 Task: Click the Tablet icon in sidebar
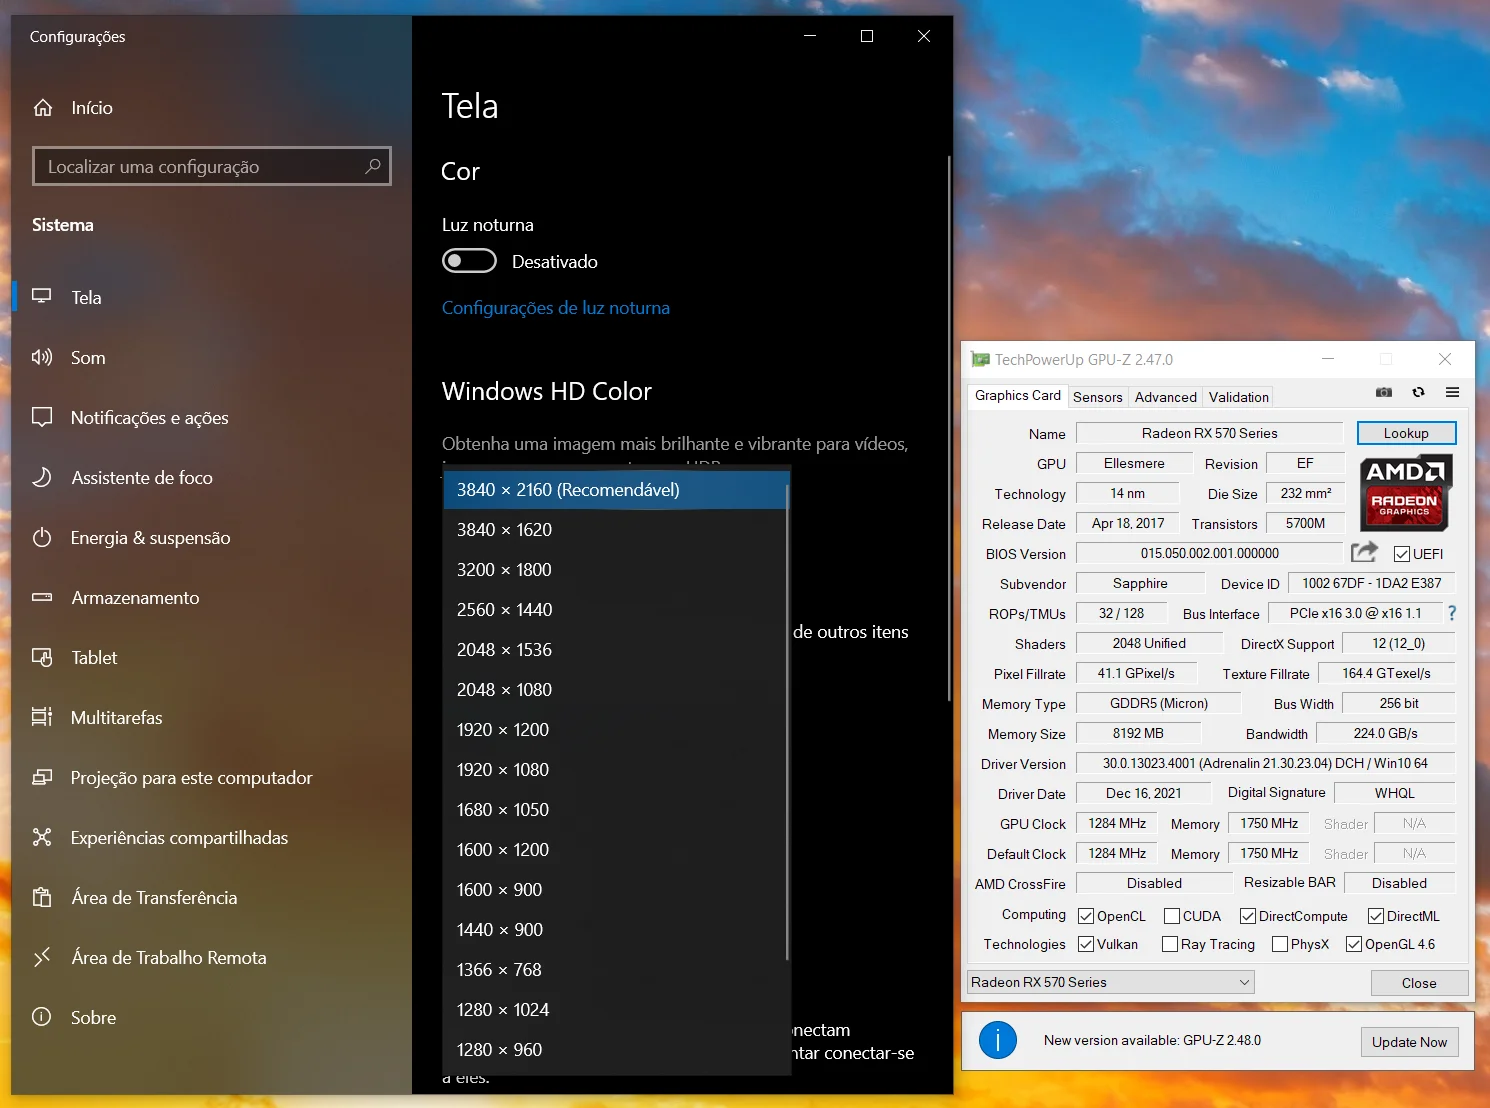point(42,657)
